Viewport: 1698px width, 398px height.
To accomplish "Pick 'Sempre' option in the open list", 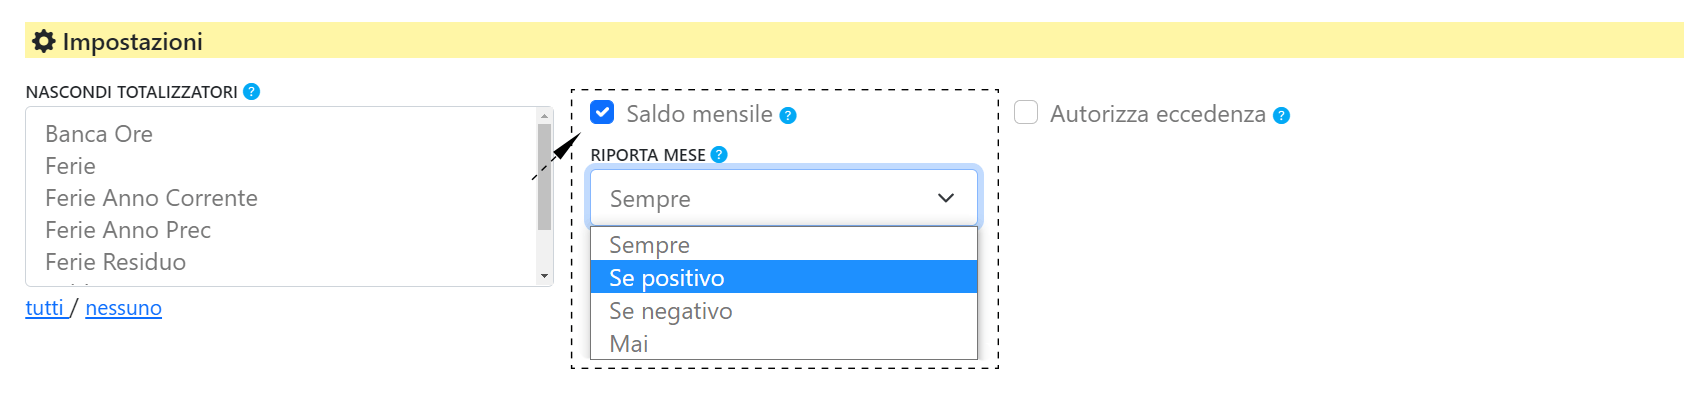I will [784, 244].
